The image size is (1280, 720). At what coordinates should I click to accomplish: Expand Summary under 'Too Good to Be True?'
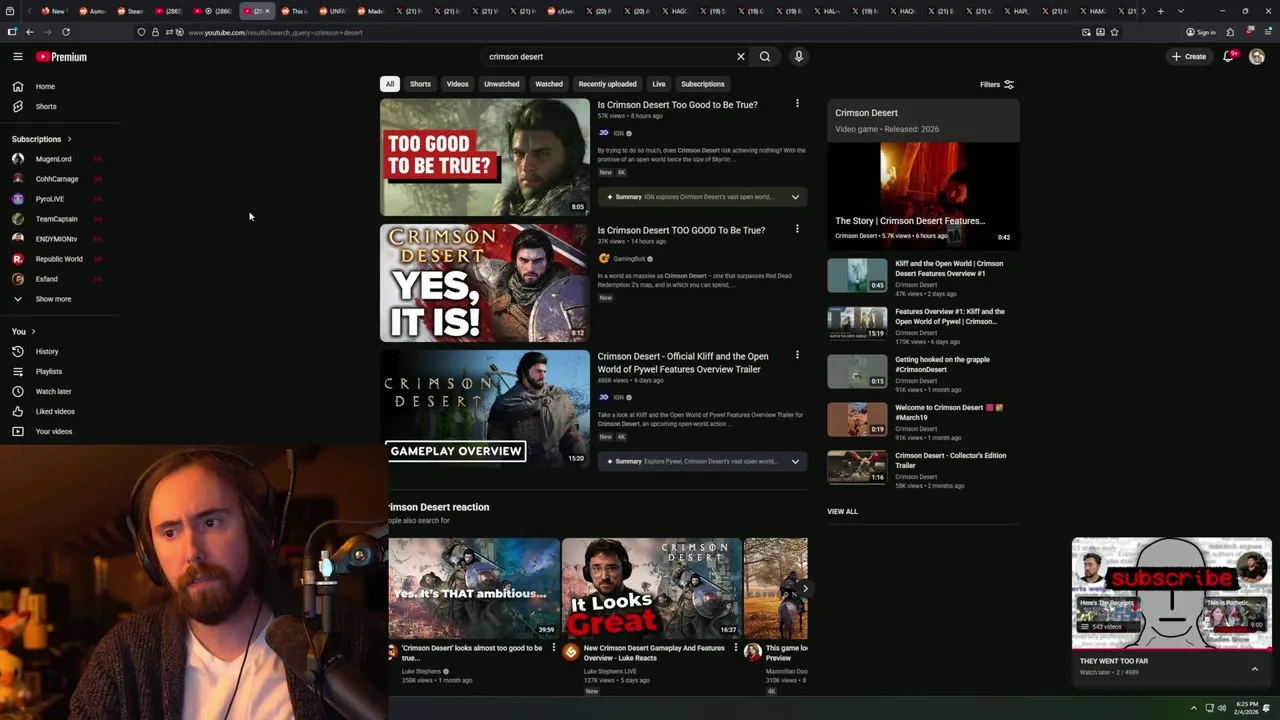click(702, 197)
